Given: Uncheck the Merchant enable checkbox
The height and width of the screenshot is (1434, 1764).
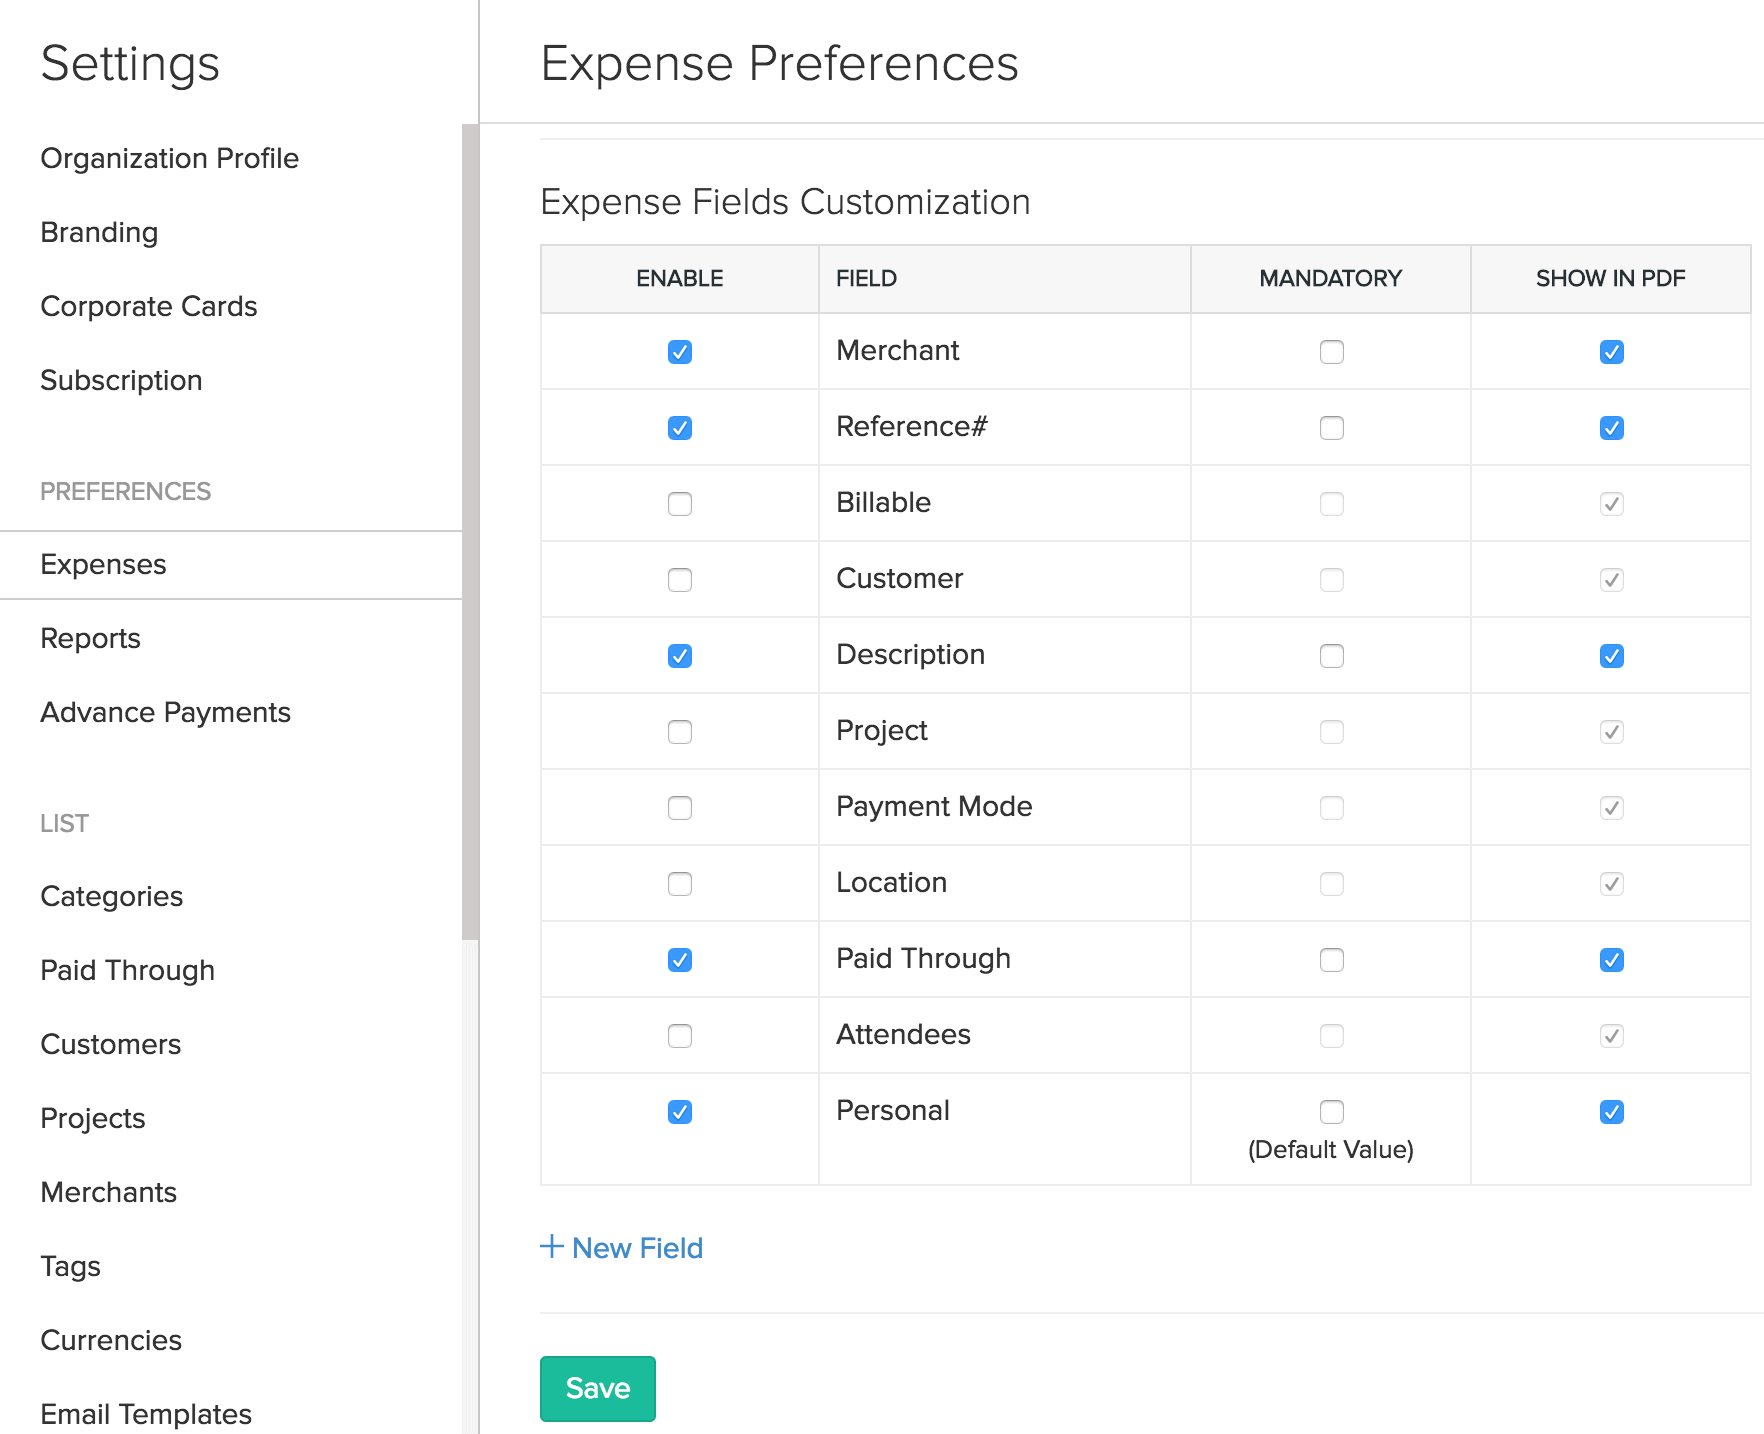Looking at the screenshot, I should (x=680, y=352).
